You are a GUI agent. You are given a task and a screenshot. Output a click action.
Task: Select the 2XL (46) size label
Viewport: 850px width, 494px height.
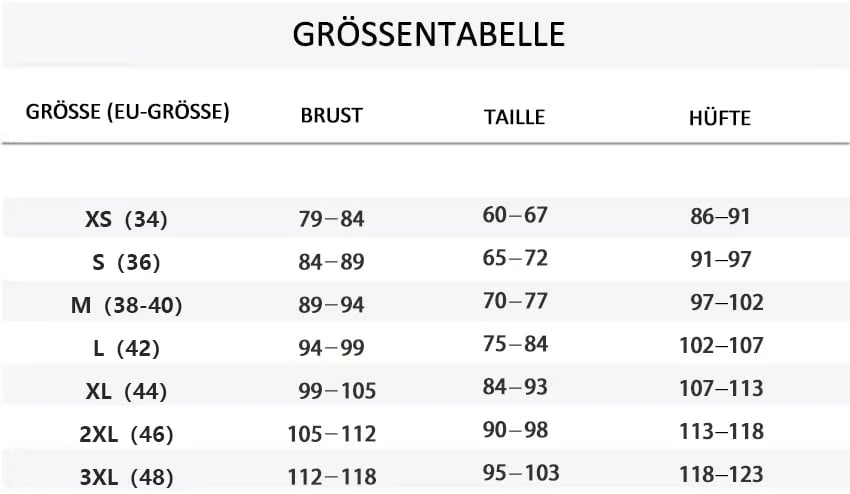coord(126,434)
